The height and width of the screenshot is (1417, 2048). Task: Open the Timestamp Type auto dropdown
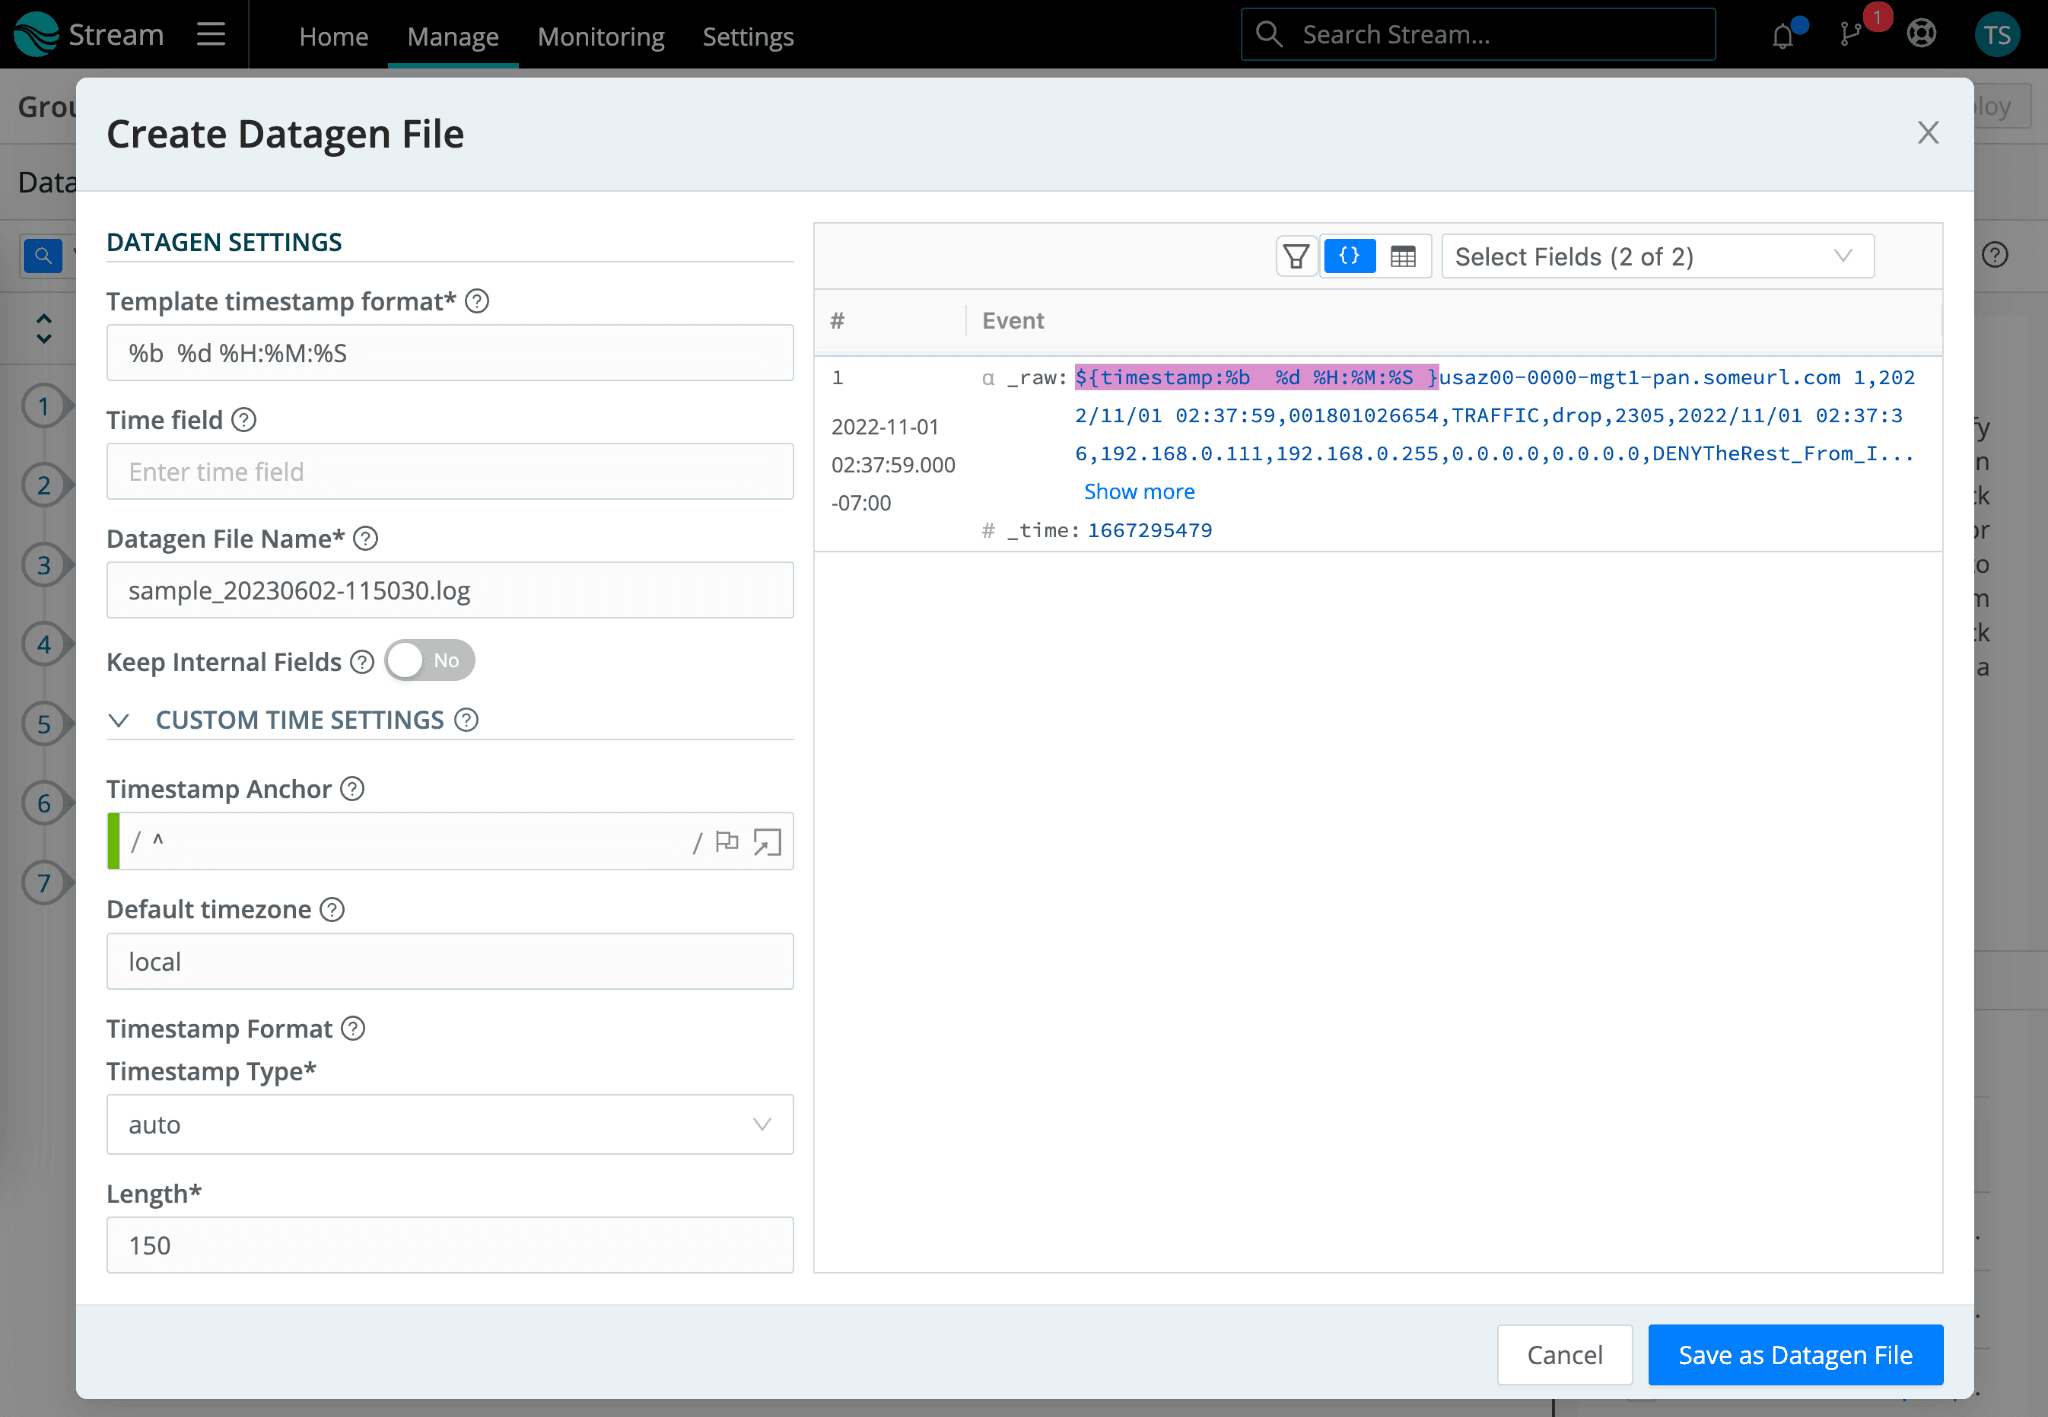click(450, 1125)
